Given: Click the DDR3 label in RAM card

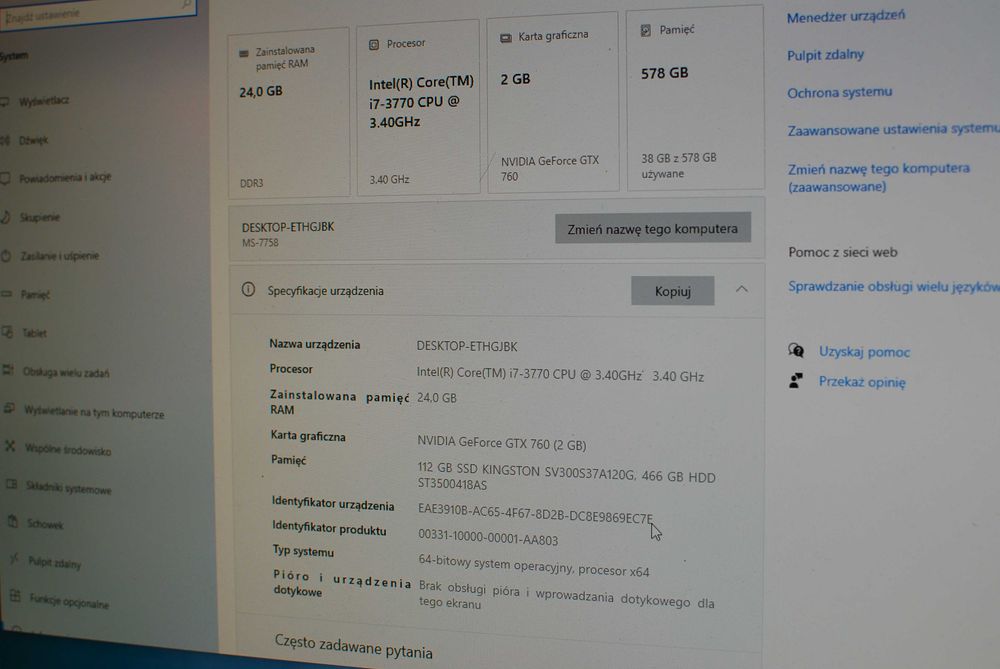Looking at the screenshot, I should pos(251,183).
